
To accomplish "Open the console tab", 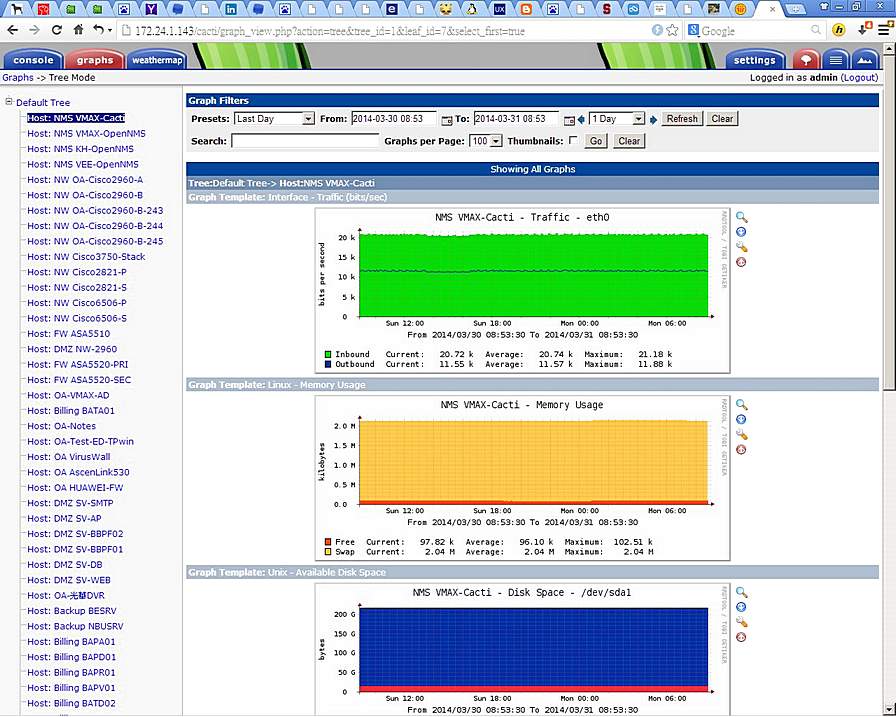I will coord(33,60).
